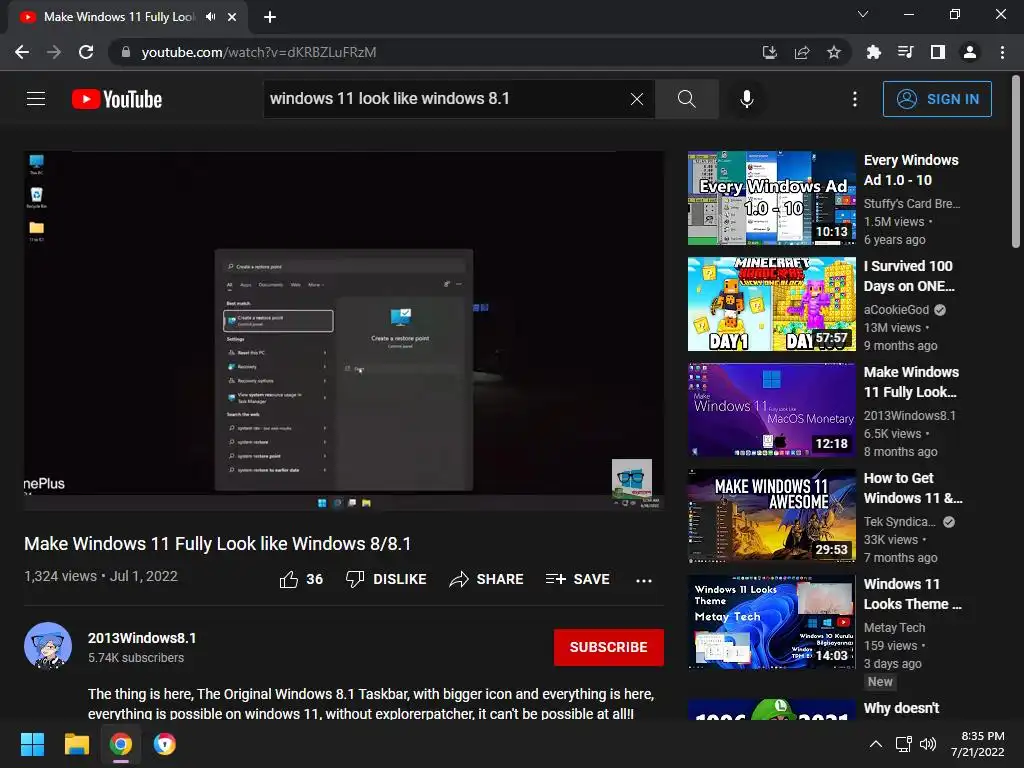Viewport: 1024px width, 768px height.
Task: Open the YouTube hamburger guide menu
Action: pos(36,99)
